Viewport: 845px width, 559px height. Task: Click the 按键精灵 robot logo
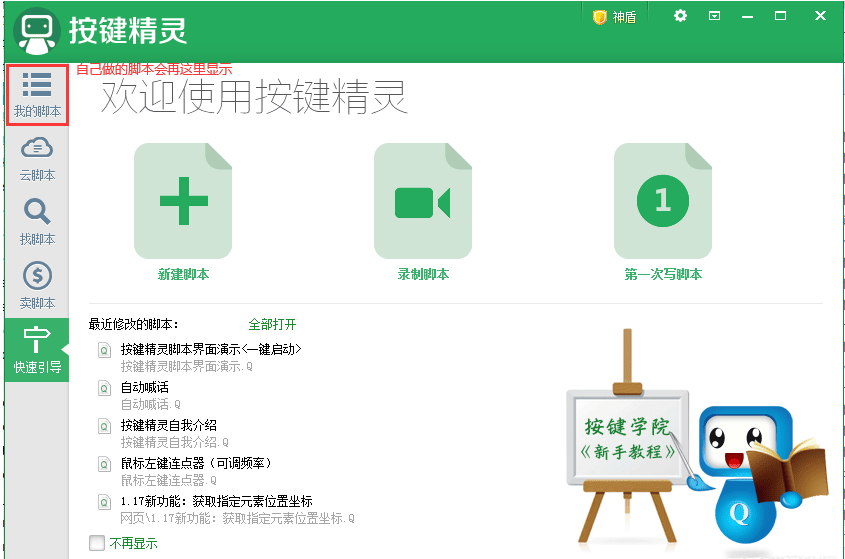tap(37, 31)
